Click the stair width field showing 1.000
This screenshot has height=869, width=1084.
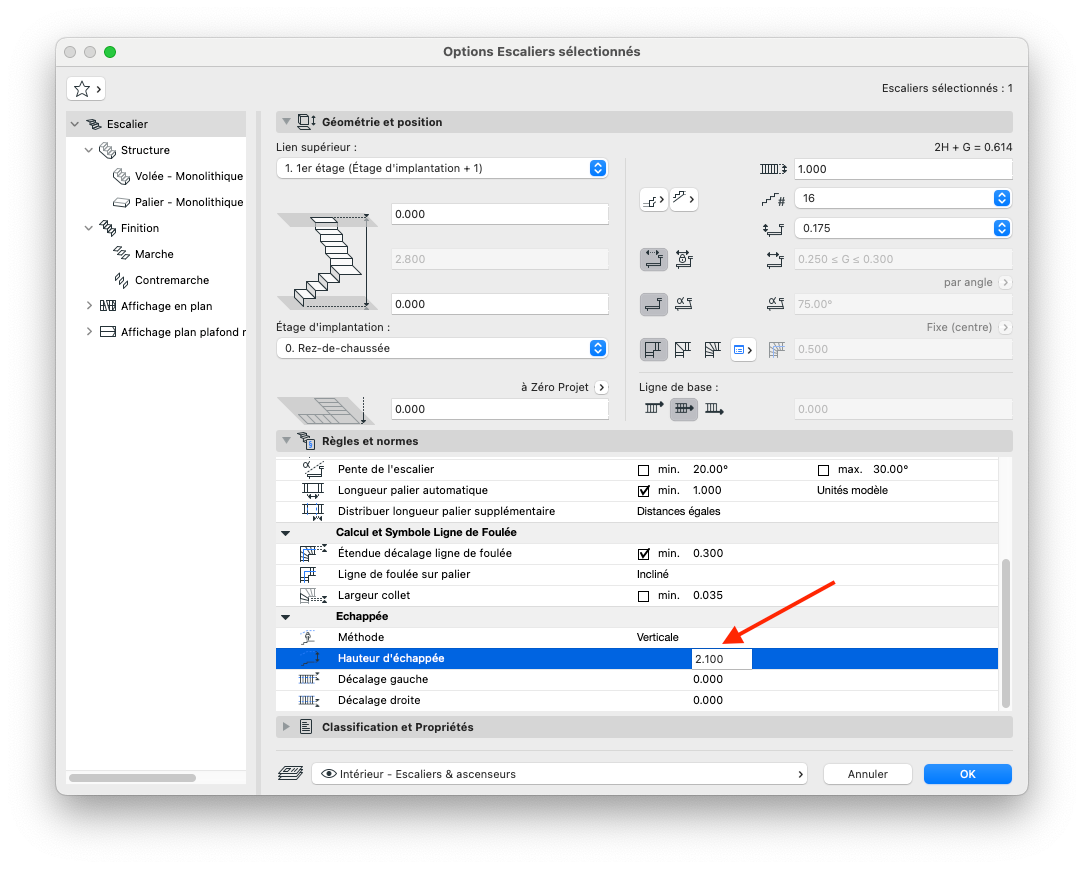click(x=903, y=169)
